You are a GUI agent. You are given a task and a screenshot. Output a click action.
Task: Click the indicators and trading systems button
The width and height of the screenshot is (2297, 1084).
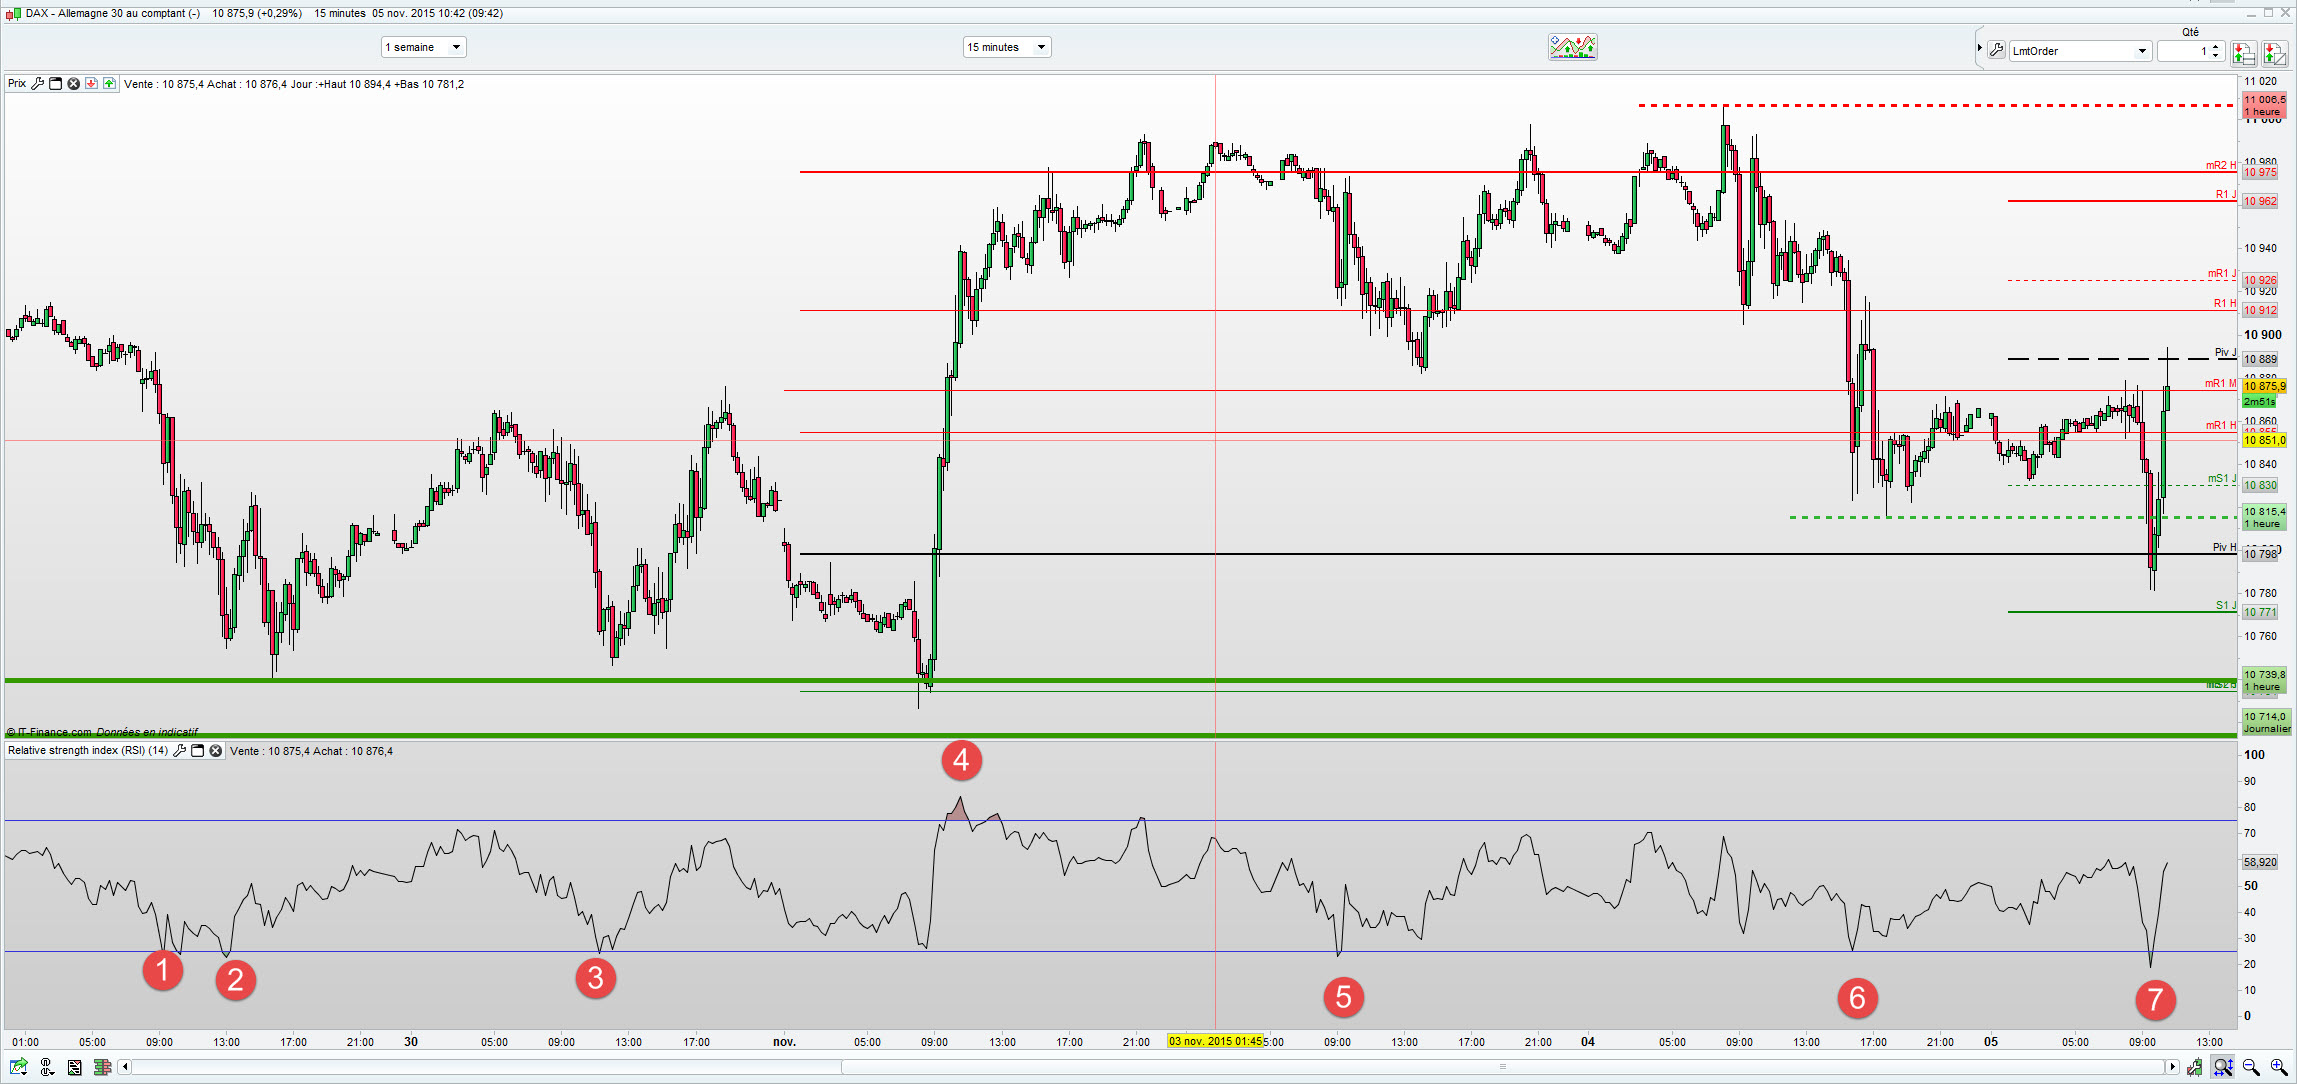[x=1572, y=47]
